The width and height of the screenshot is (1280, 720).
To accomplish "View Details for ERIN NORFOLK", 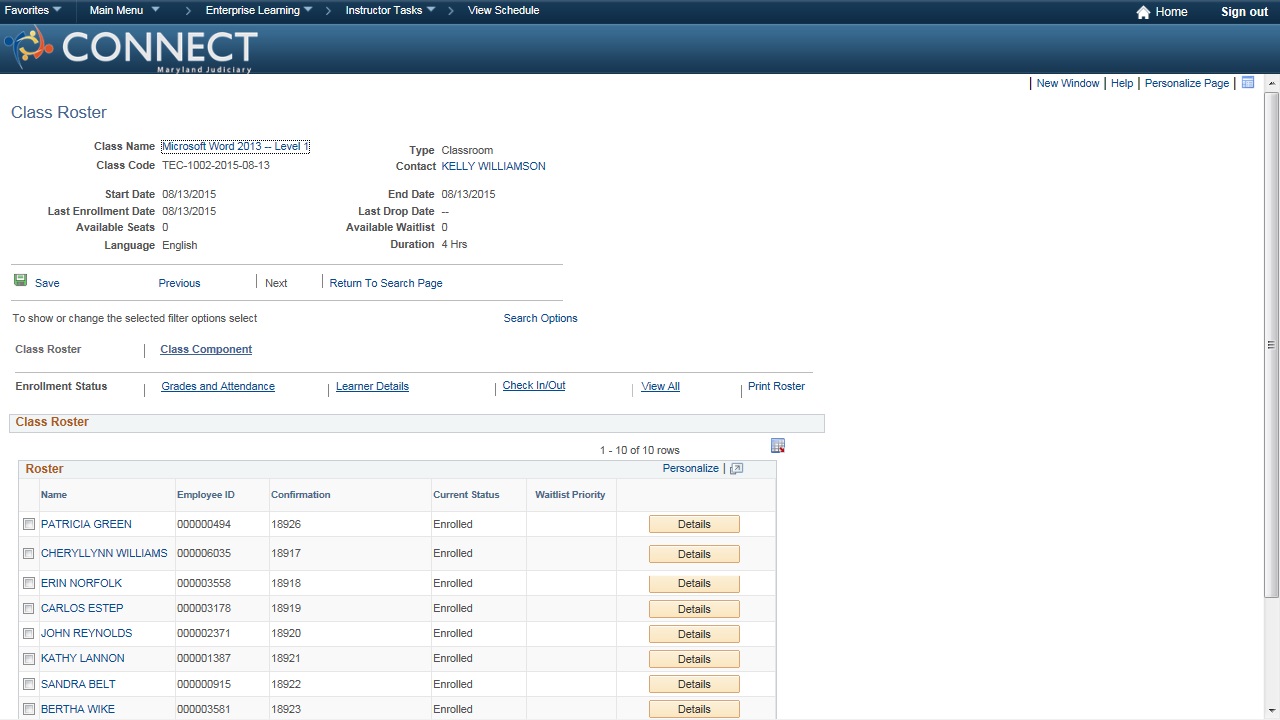I will click(x=694, y=583).
